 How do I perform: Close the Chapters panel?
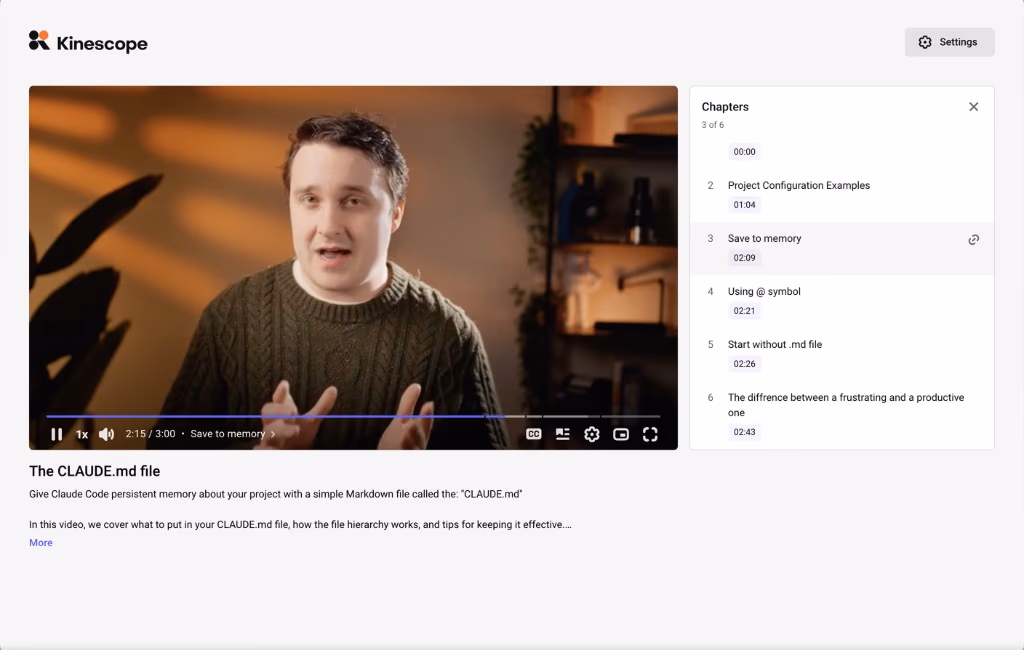point(974,106)
